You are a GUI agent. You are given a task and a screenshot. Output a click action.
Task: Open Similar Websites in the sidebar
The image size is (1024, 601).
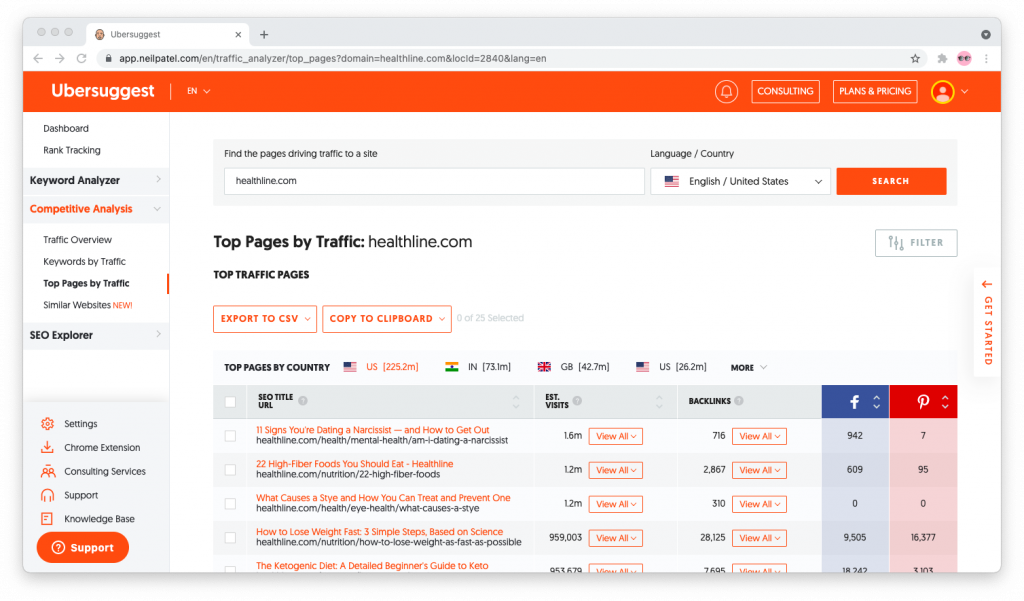click(x=88, y=305)
